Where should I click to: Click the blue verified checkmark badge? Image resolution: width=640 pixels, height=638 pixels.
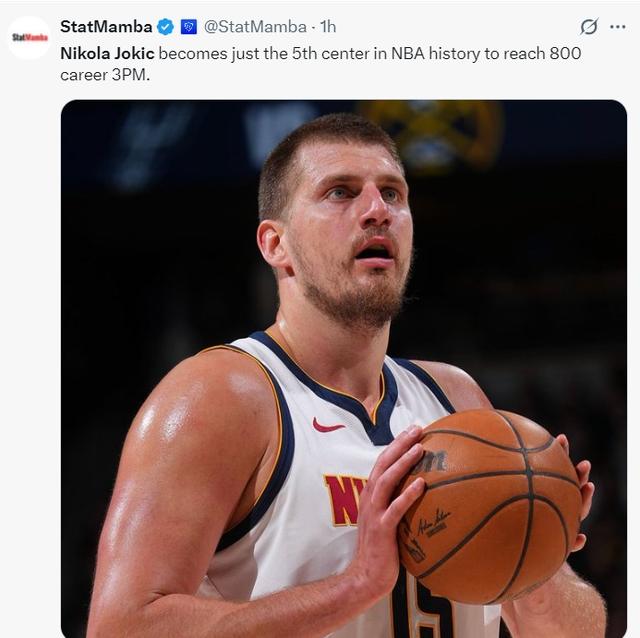[x=166, y=27]
